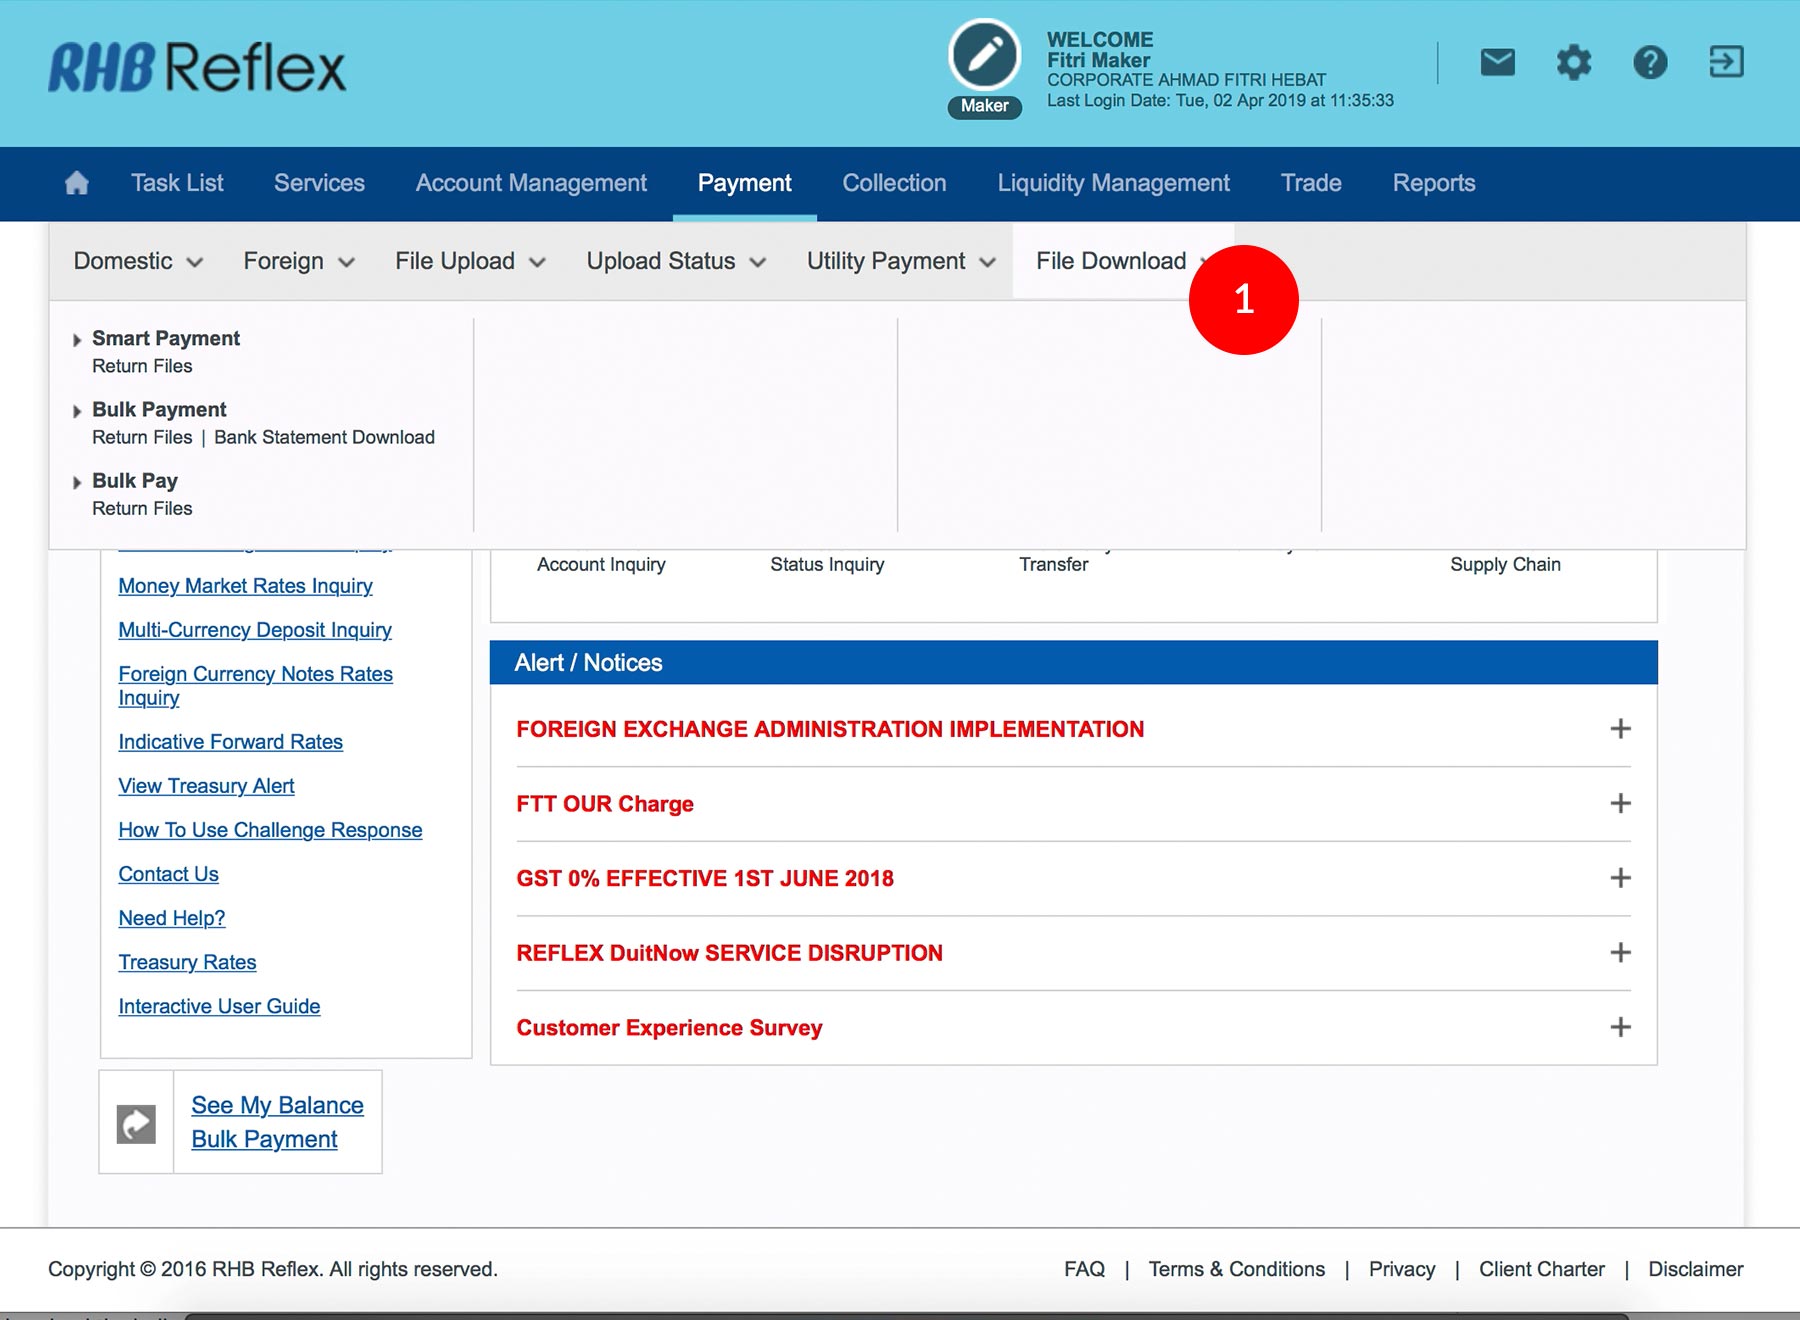Select Bank Statement Download under Bulk Payment
The image size is (1800, 1320).
pos(324,437)
